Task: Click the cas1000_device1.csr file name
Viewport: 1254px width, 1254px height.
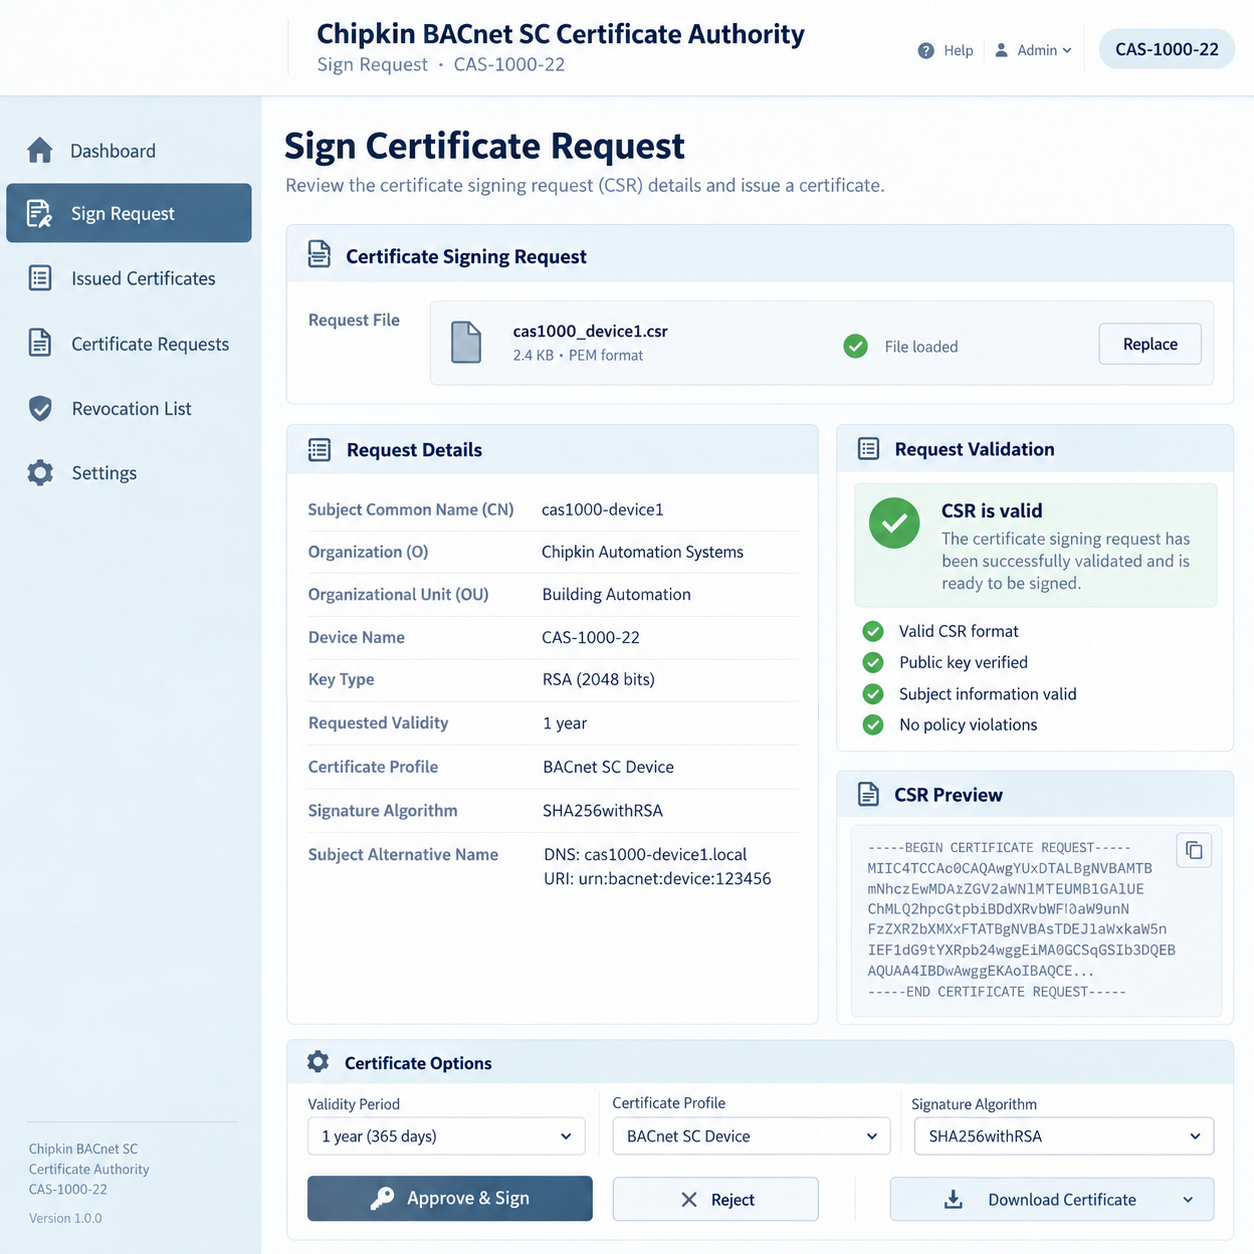Action: [590, 331]
